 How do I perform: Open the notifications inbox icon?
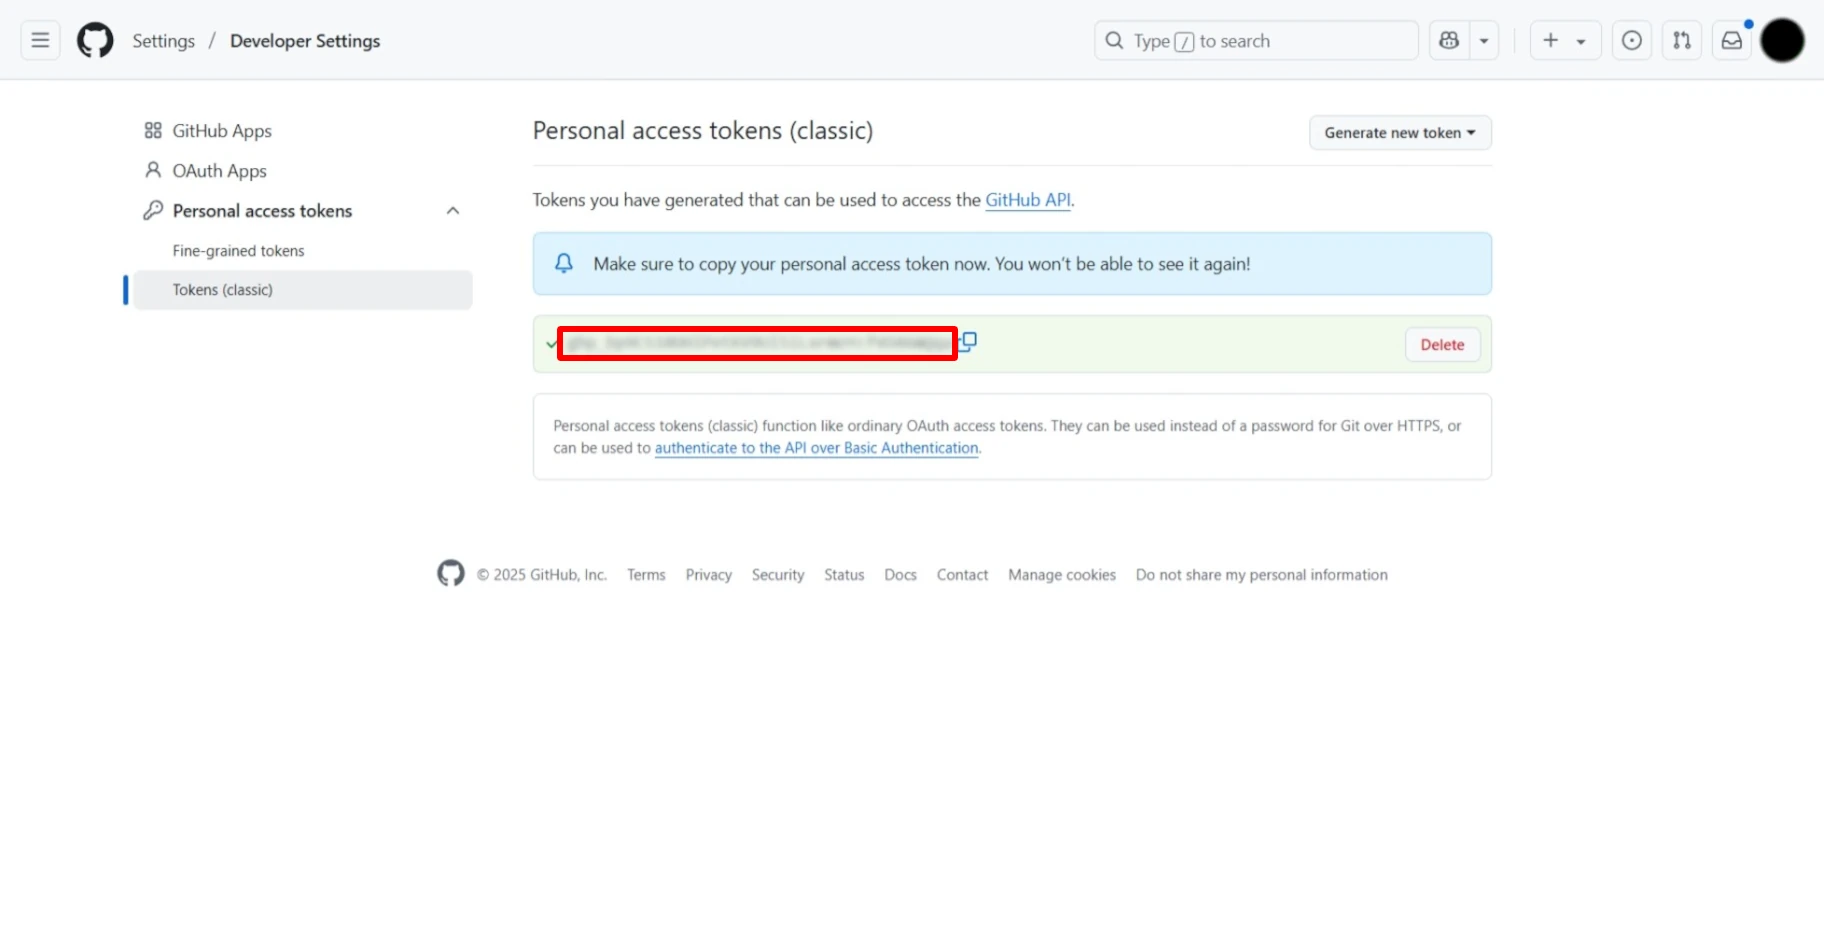[1732, 41]
